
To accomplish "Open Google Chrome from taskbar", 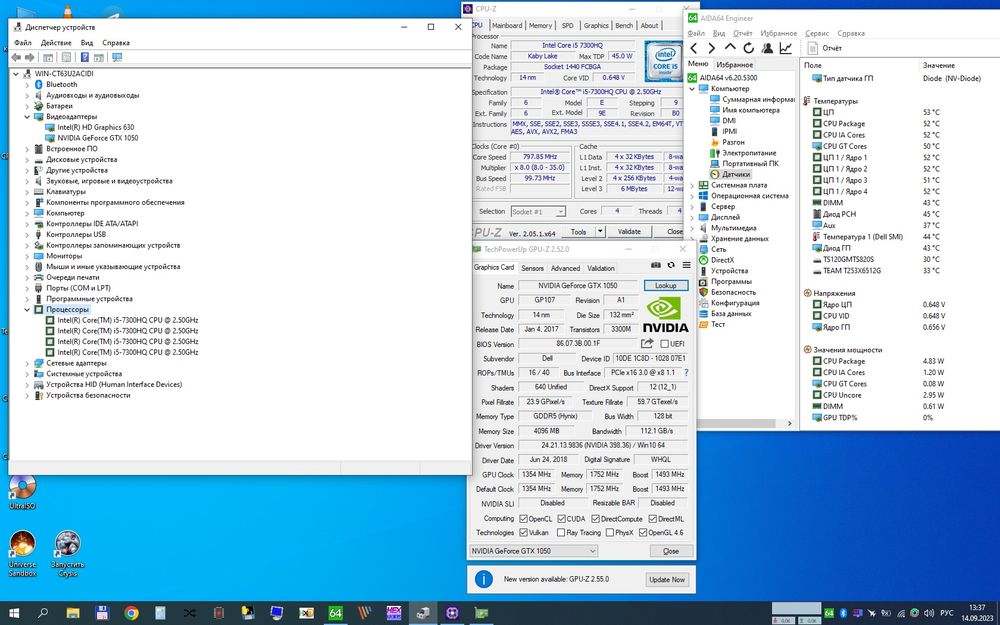I will coord(131,614).
